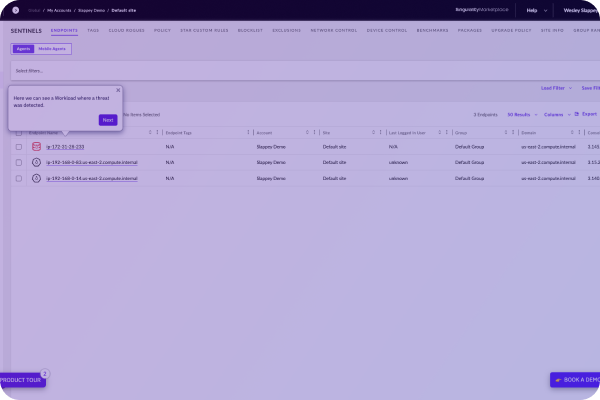Click the SentinelOne logo icon
The image size is (600, 400).
[x=15, y=10]
